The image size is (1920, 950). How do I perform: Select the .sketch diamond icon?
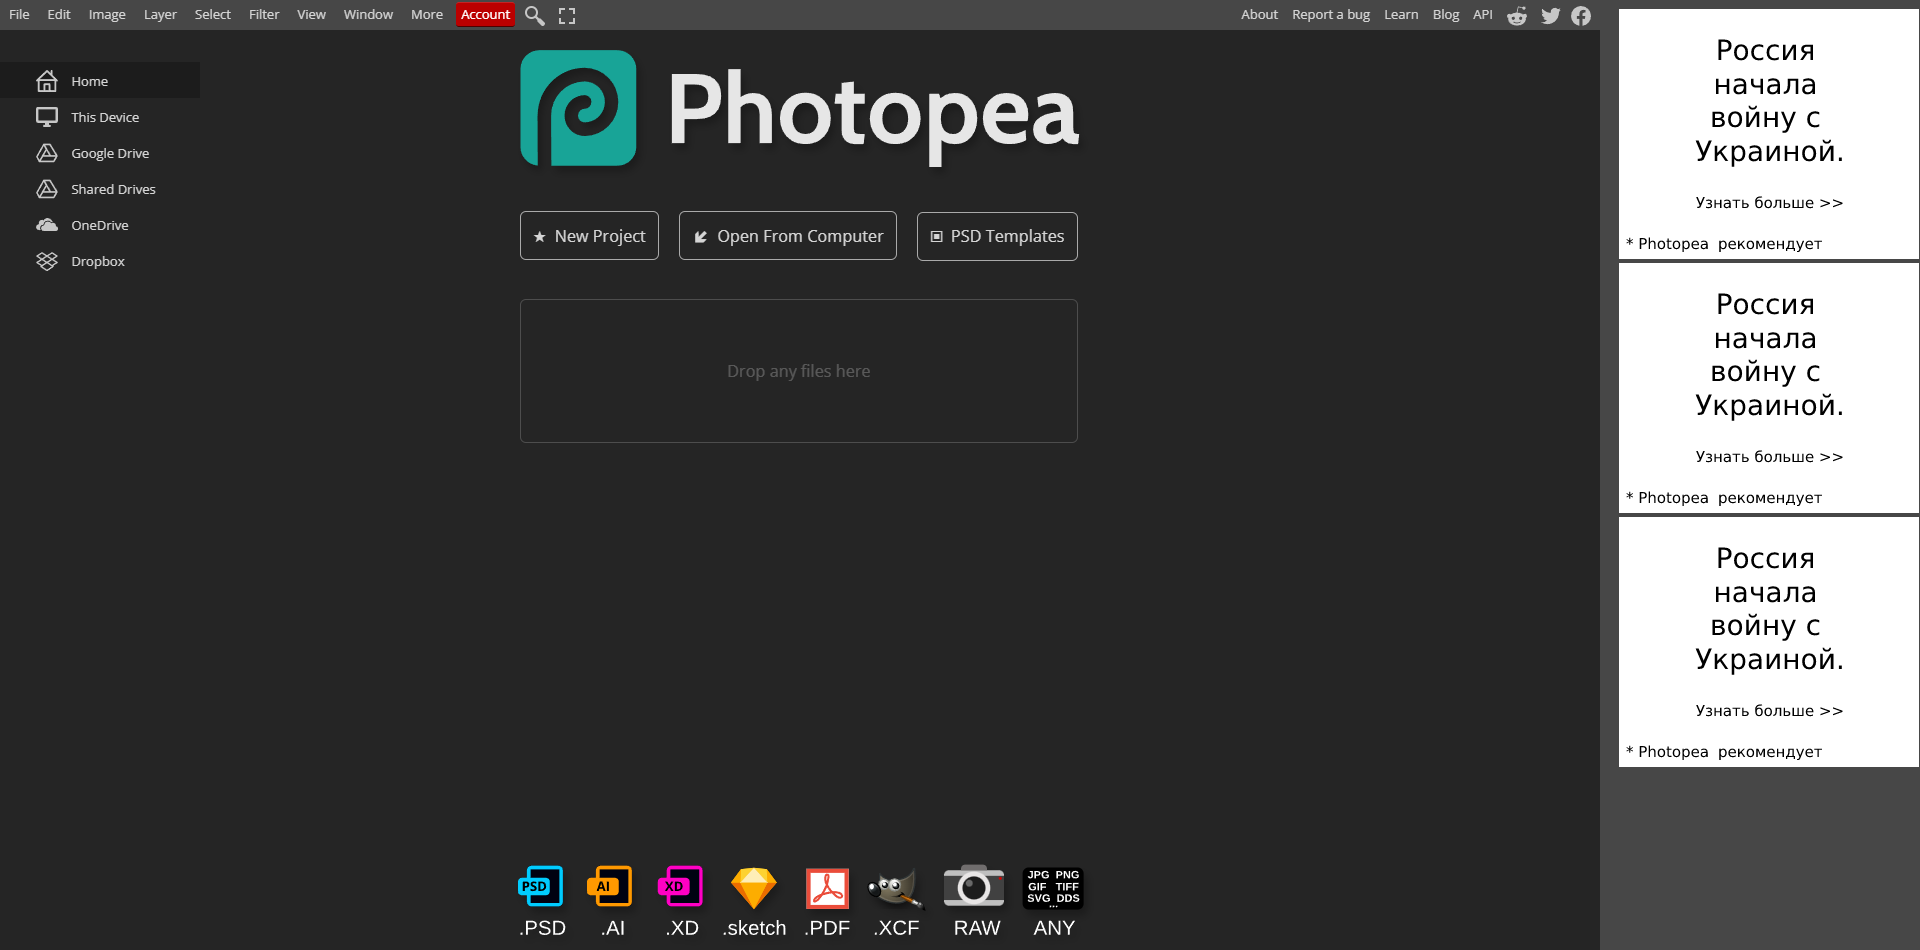coord(754,888)
